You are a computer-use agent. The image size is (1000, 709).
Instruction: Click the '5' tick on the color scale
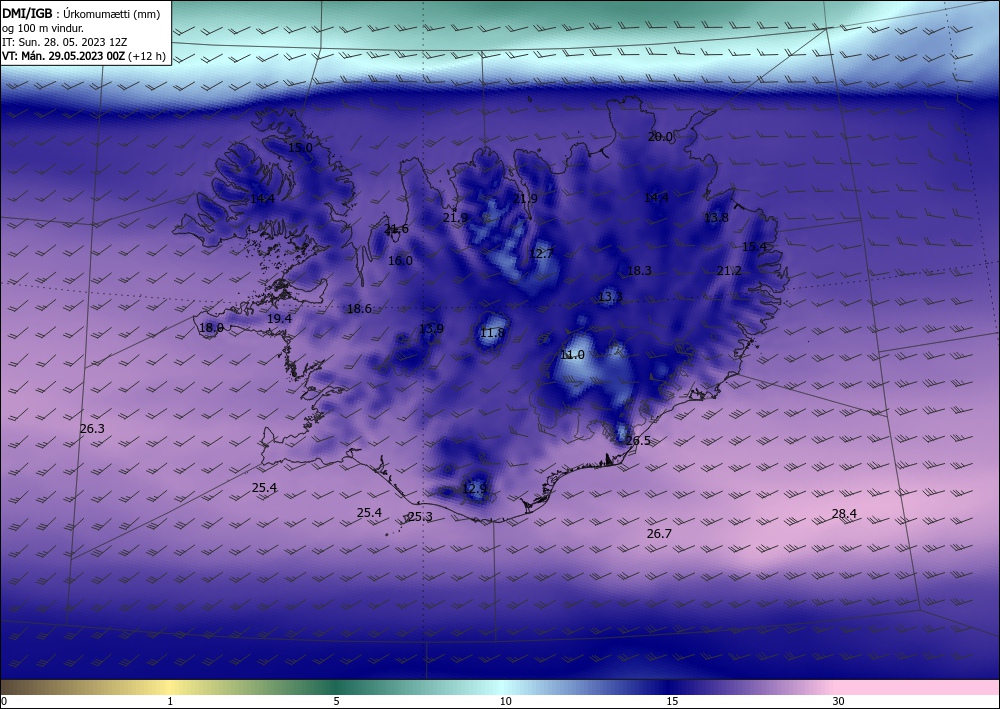point(336,701)
